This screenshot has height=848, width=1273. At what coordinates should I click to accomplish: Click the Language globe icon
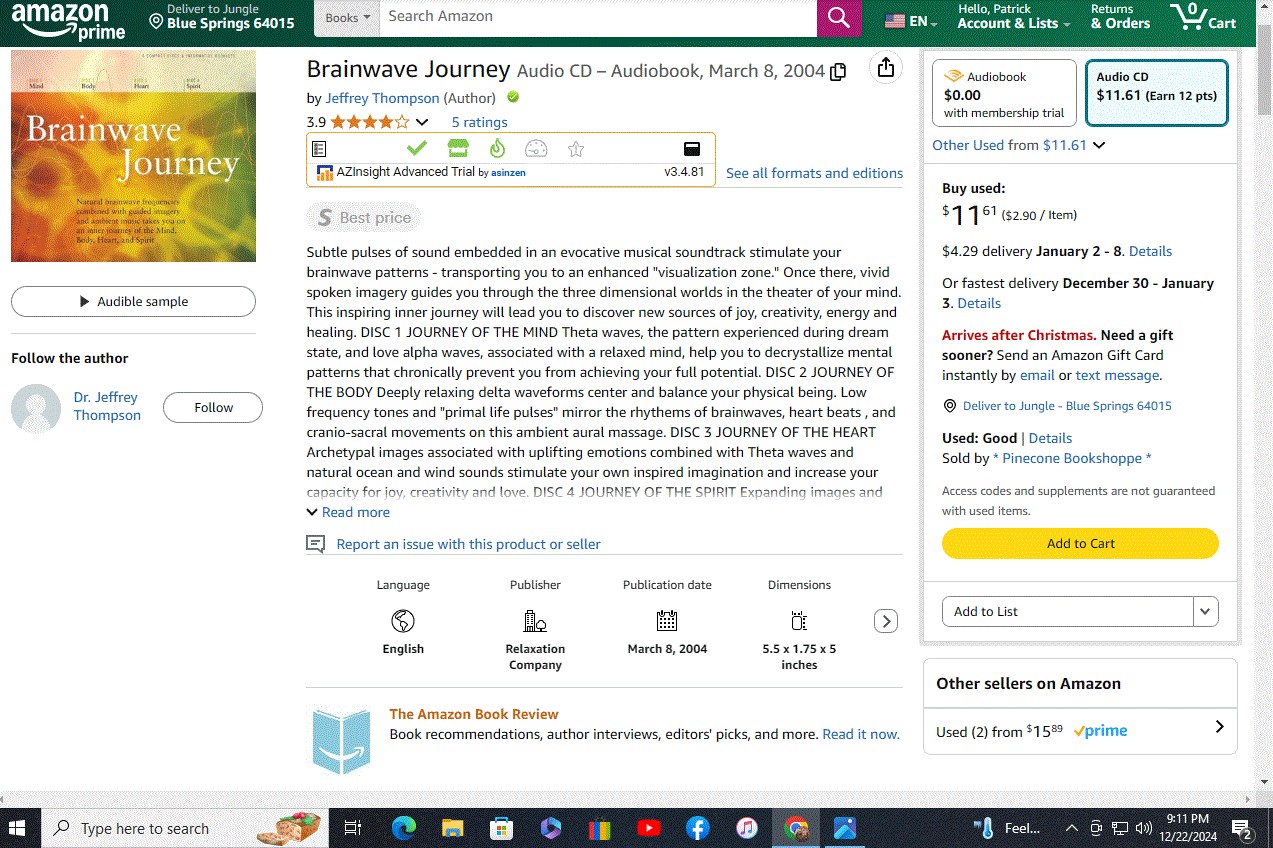pos(403,621)
